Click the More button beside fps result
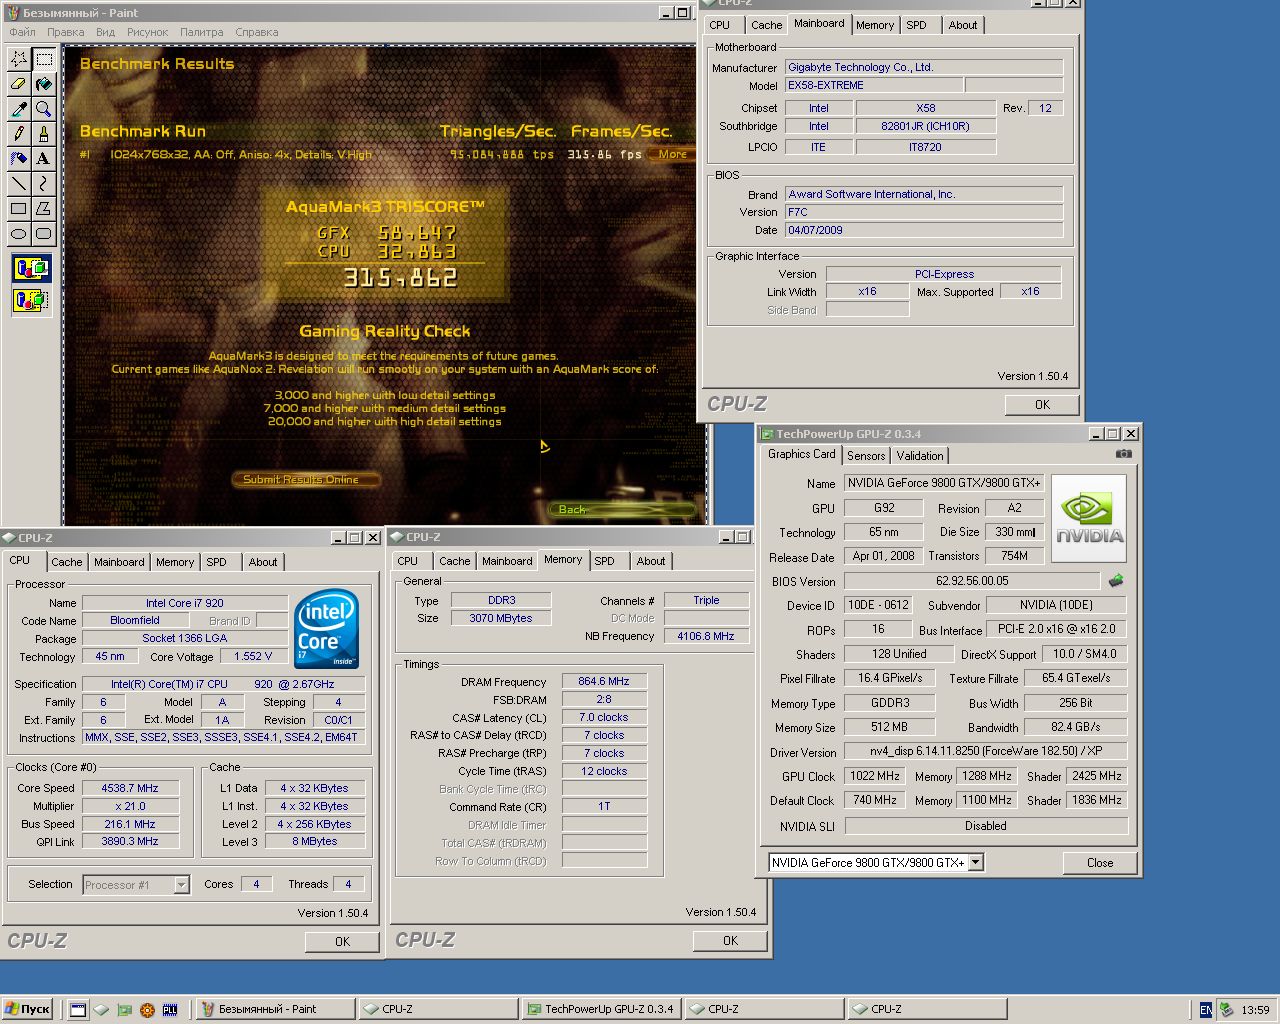 pyautogui.click(x=672, y=154)
